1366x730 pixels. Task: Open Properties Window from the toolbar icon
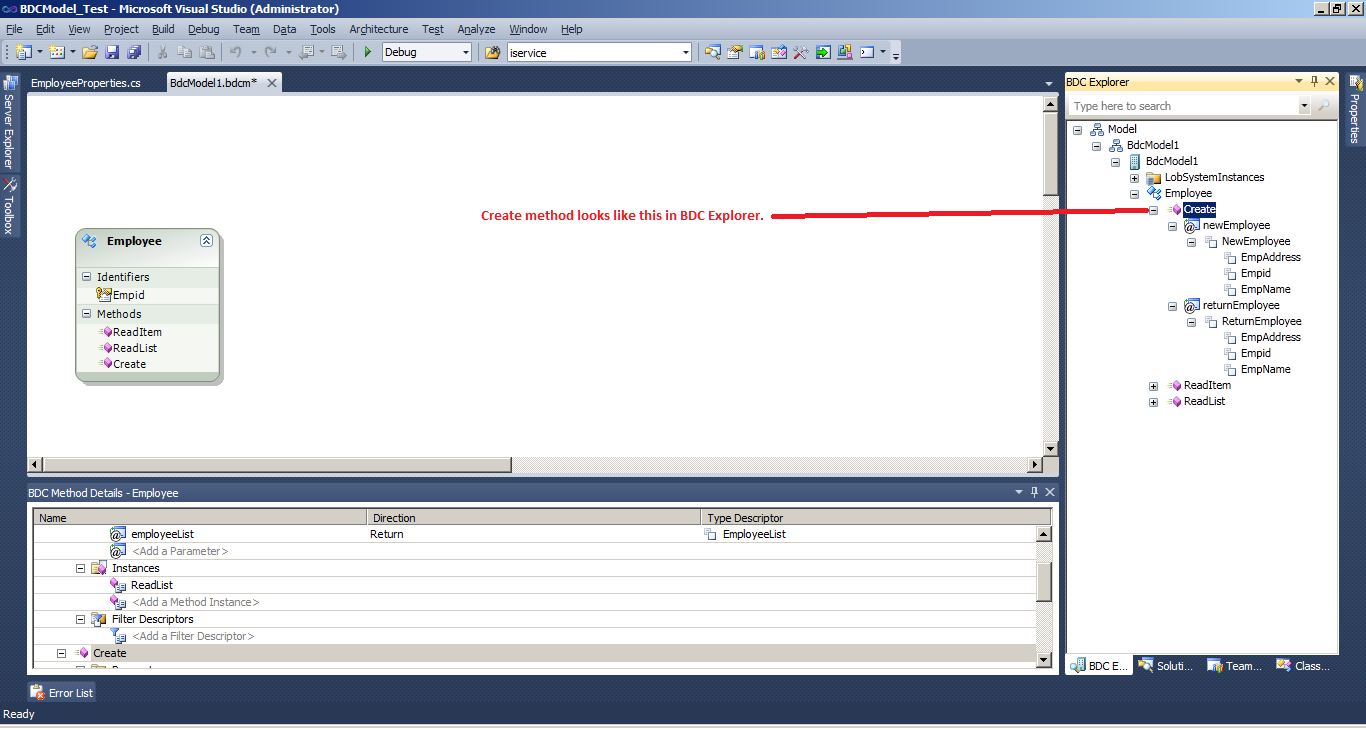click(735, 52)
